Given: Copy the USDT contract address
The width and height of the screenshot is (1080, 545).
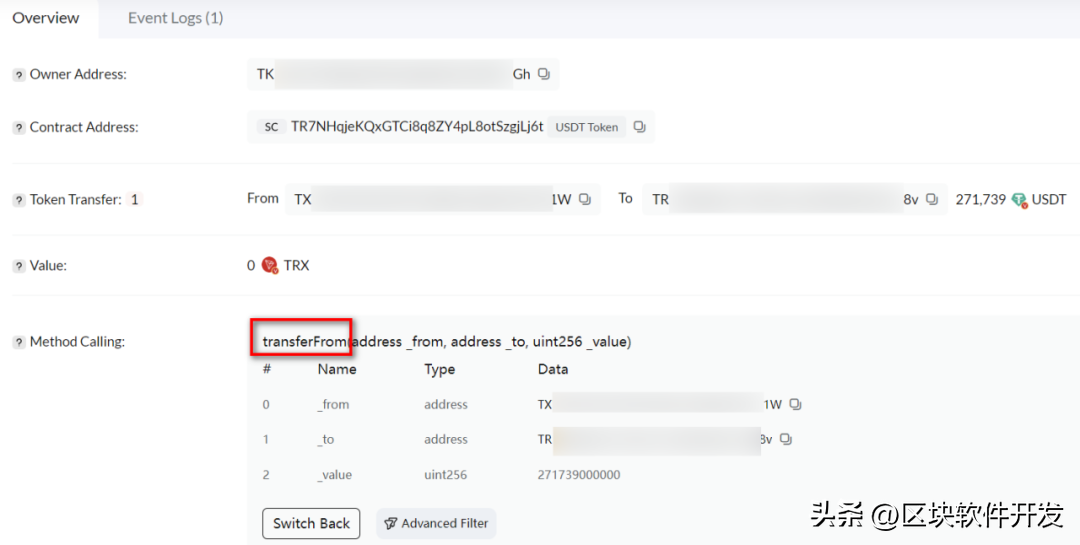Looking at the screenshot, I should click(640, 127).
